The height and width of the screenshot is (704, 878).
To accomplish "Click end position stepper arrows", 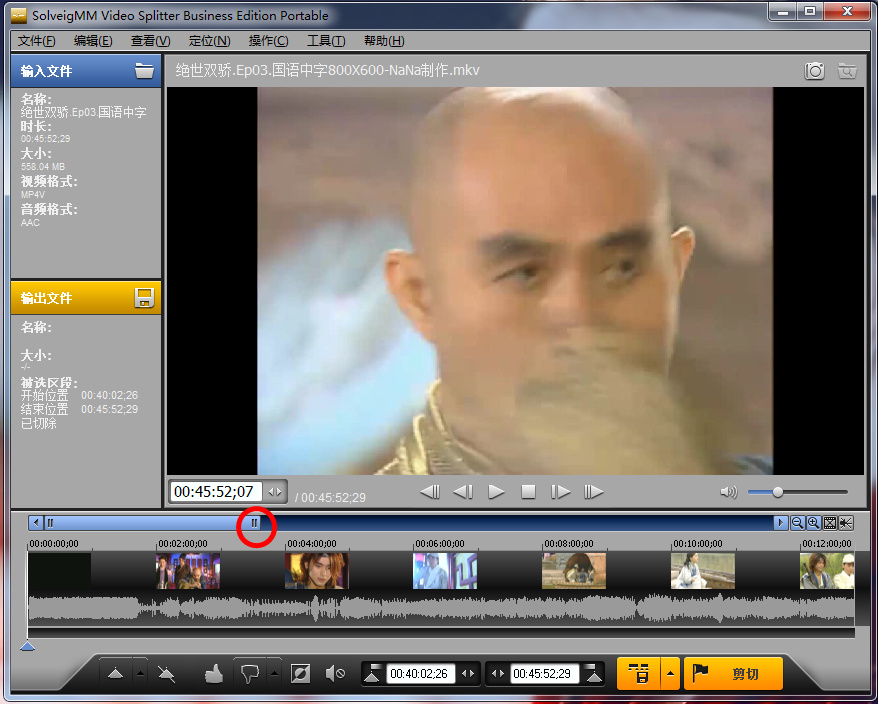I will [x=497, y=673].
